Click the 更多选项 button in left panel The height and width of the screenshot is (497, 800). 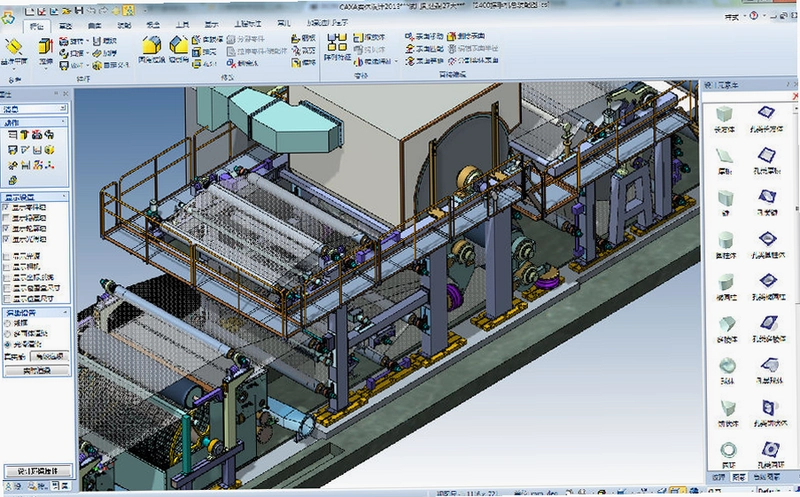(x=37, y=371)
